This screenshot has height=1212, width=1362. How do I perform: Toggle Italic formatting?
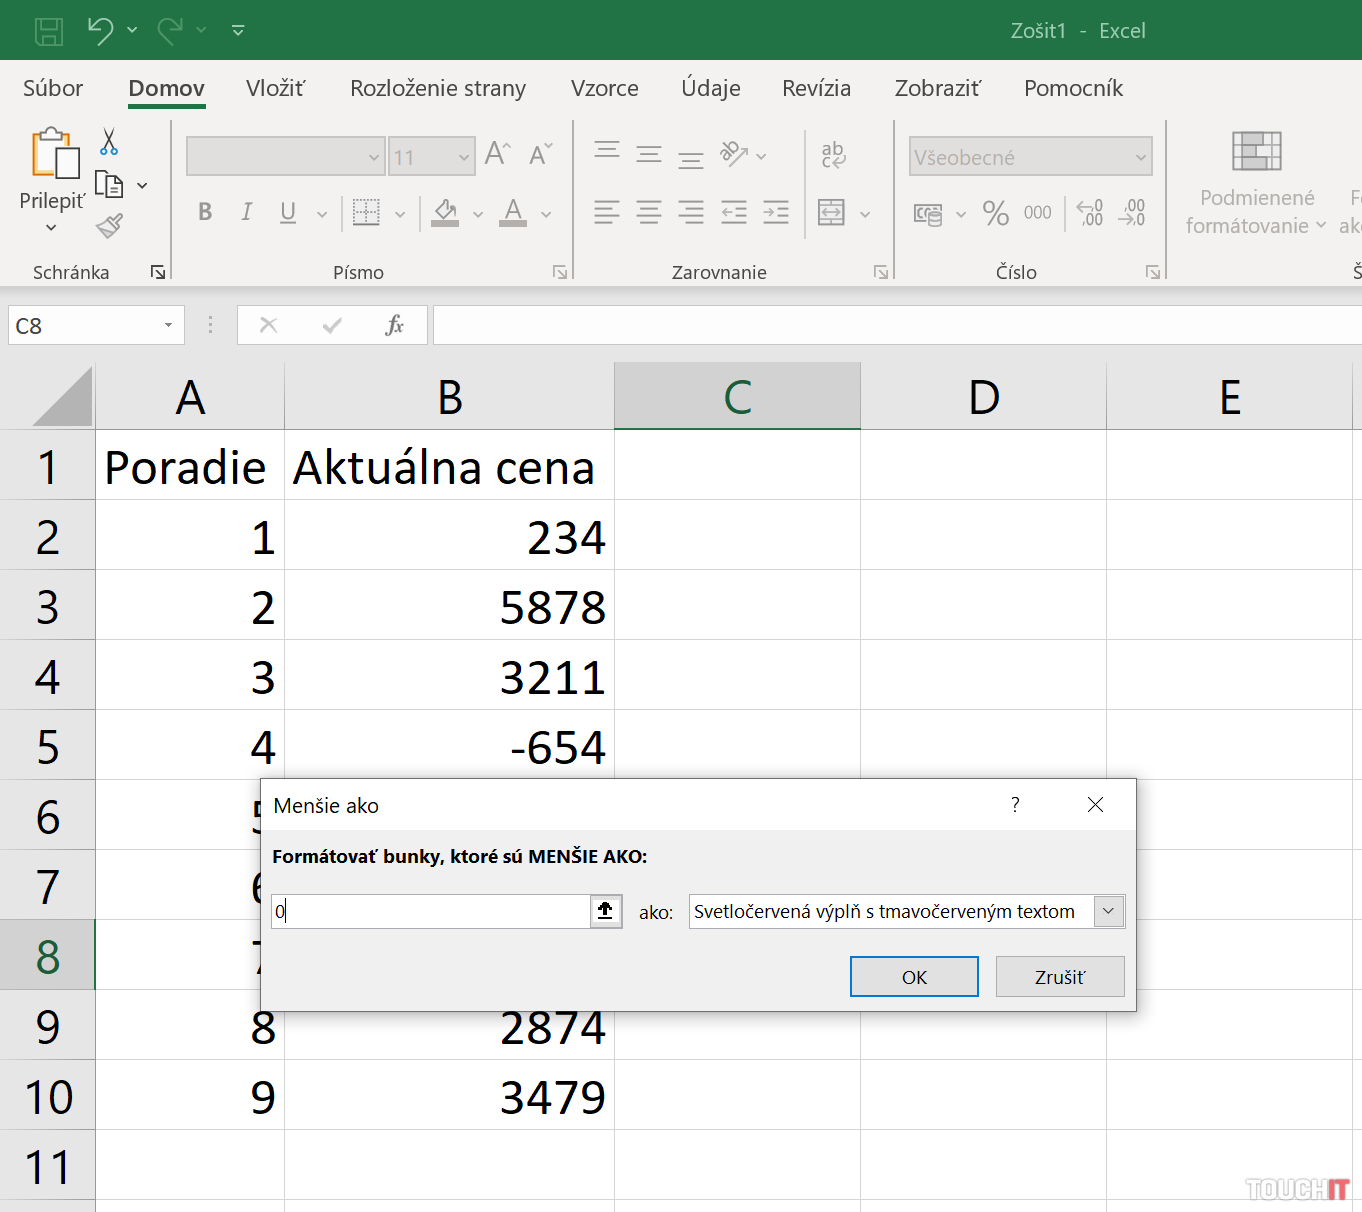[246, 212]
